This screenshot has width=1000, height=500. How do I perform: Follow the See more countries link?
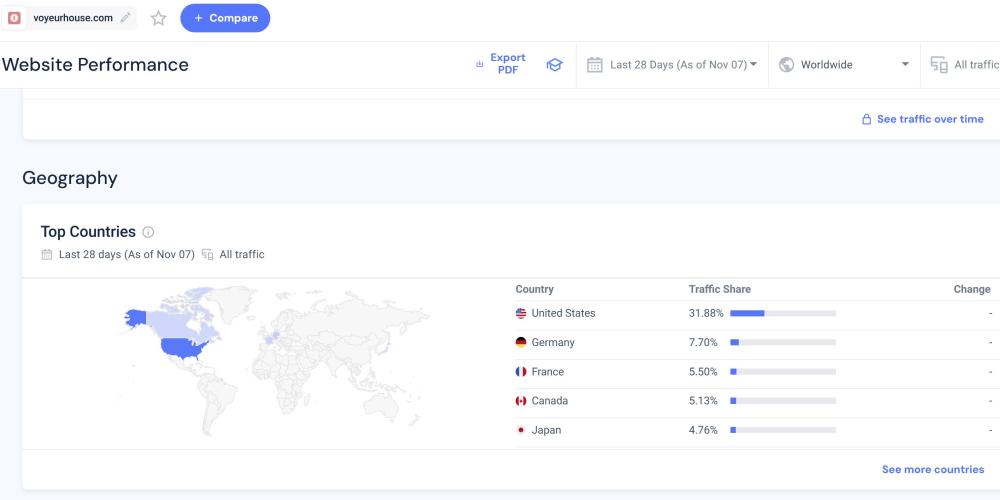click(932, 469)
